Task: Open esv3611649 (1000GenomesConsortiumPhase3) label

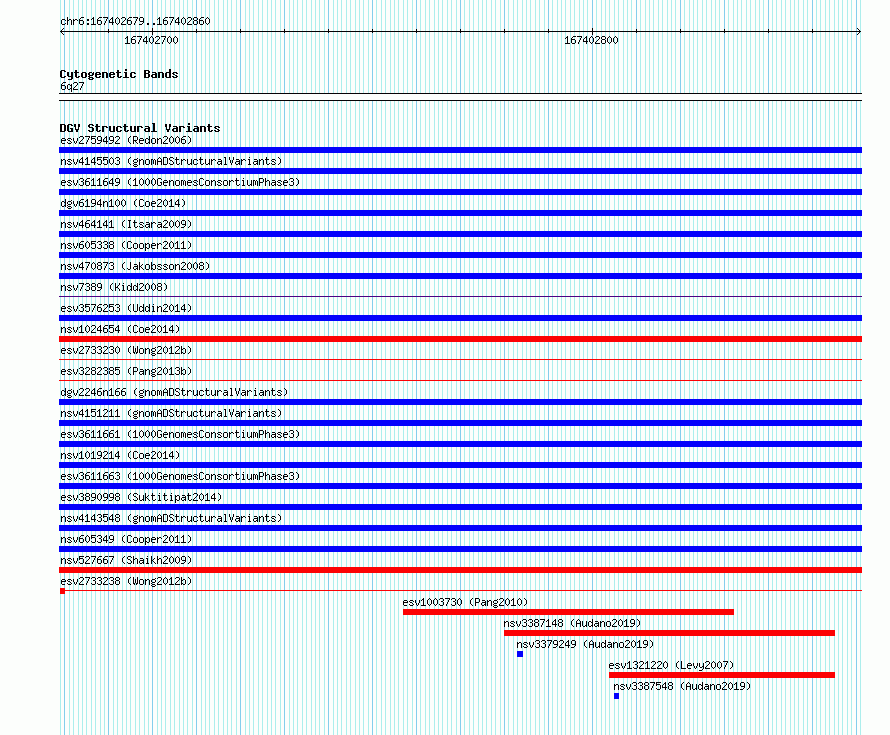Action: point(180,182)
